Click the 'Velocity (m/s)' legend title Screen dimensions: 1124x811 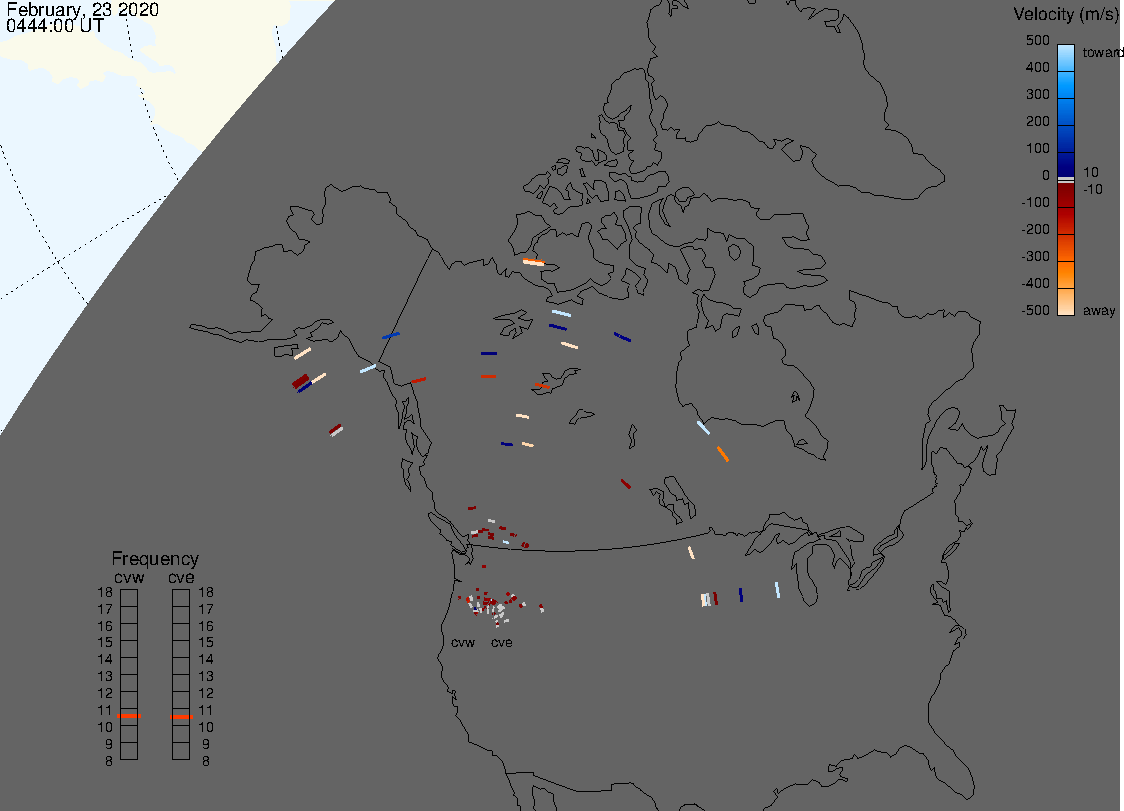pyautogui.click(x=1065, y=14)
